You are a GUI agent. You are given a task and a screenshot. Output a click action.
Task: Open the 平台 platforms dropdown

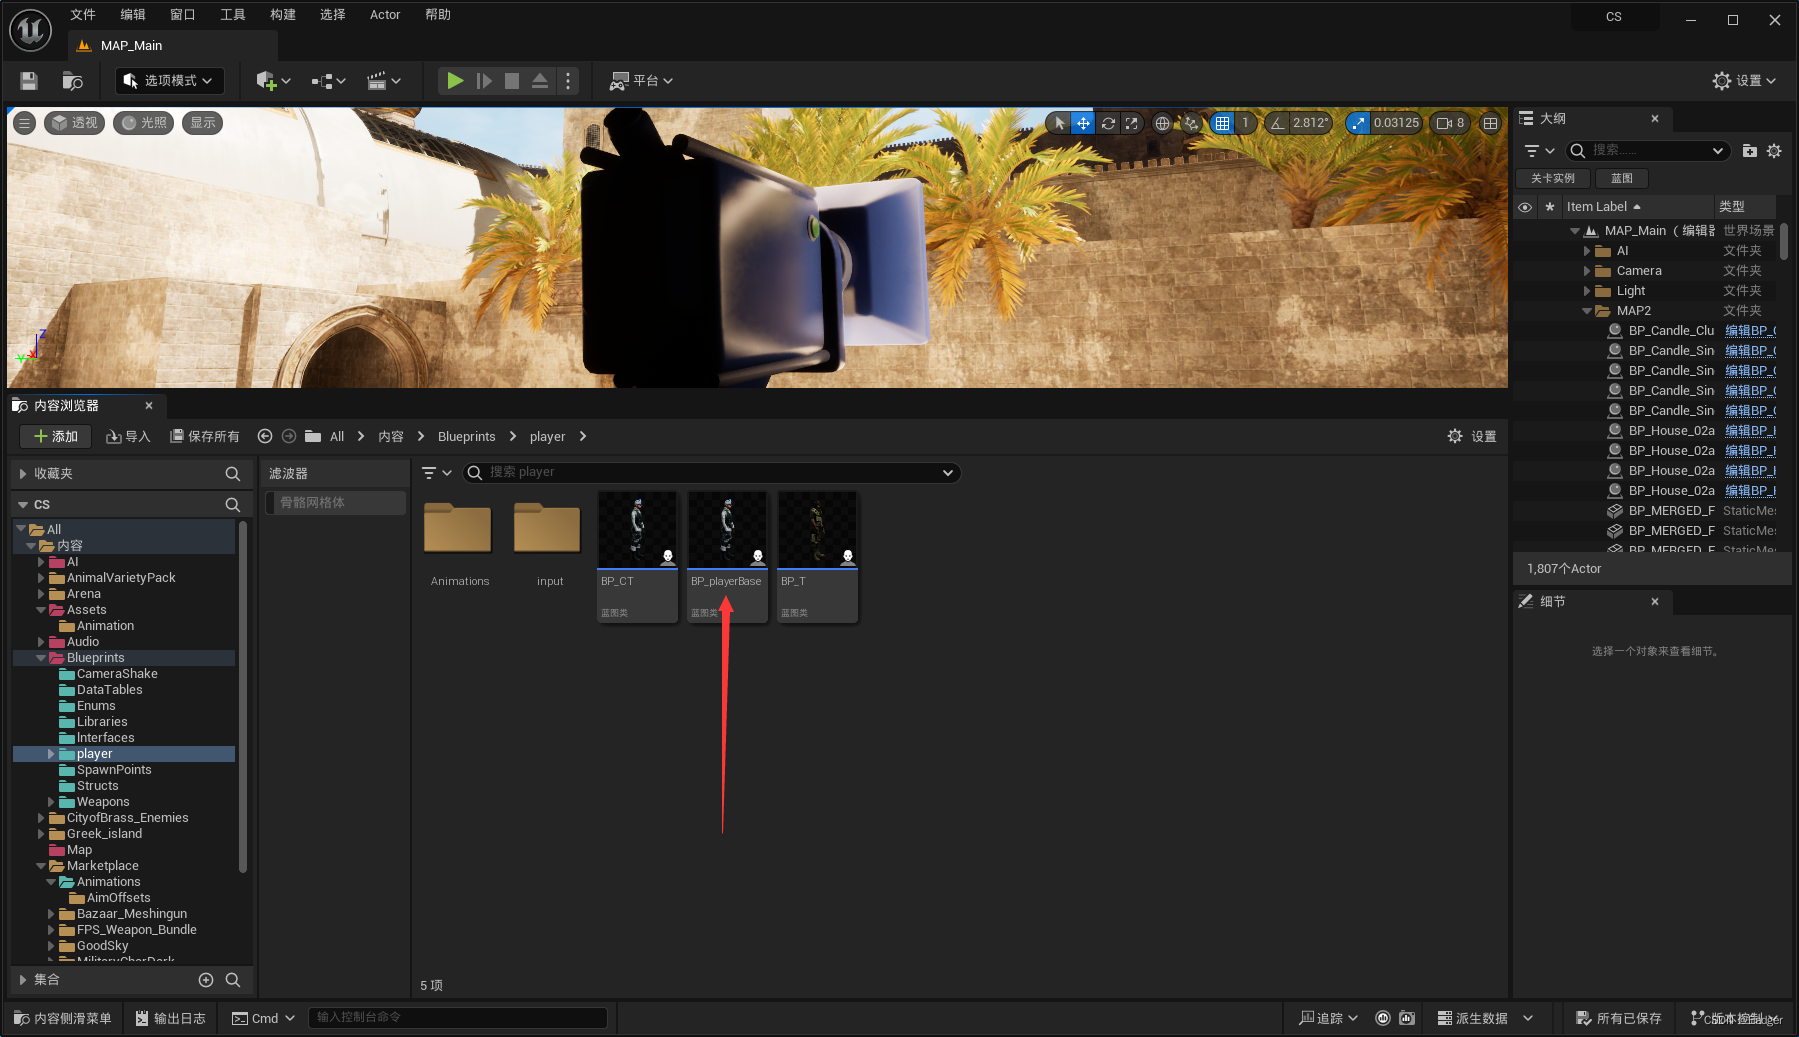pyautogui.click(x=642, y=81)
